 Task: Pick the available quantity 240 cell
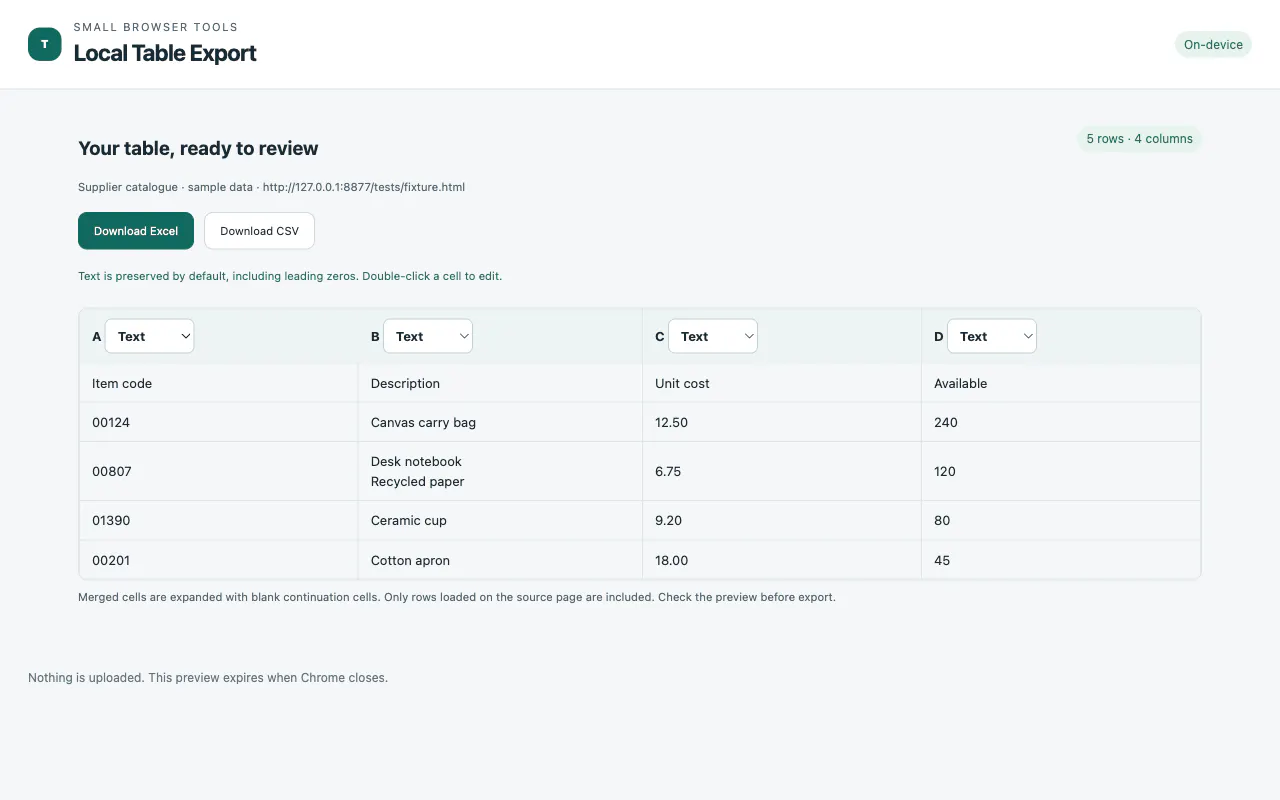point(1061,422)
